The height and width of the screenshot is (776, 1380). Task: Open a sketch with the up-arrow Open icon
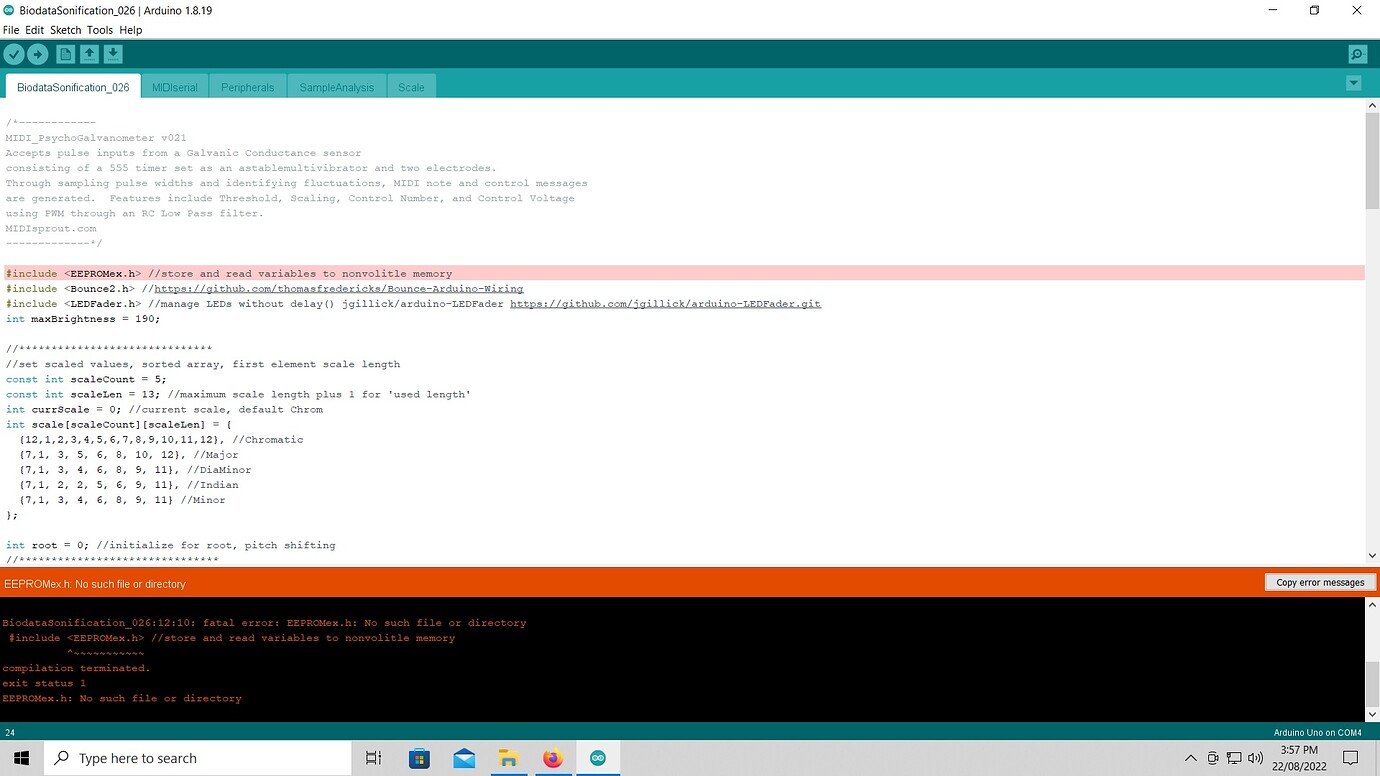click(x=88, y=54)
